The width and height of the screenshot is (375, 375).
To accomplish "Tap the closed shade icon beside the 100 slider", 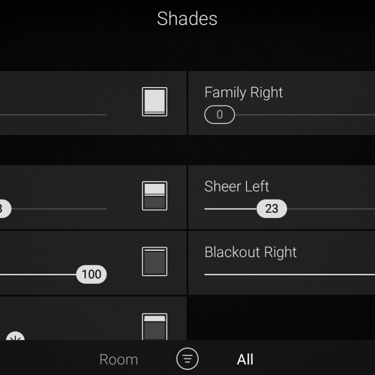I will coord(155,262).
